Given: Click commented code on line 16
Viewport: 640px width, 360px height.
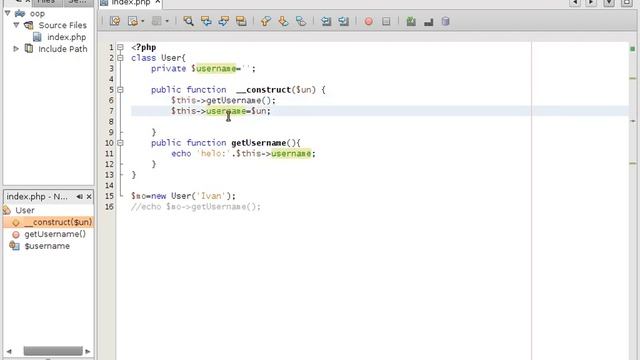Looking at the screenshot, I should tap(196, 207).
